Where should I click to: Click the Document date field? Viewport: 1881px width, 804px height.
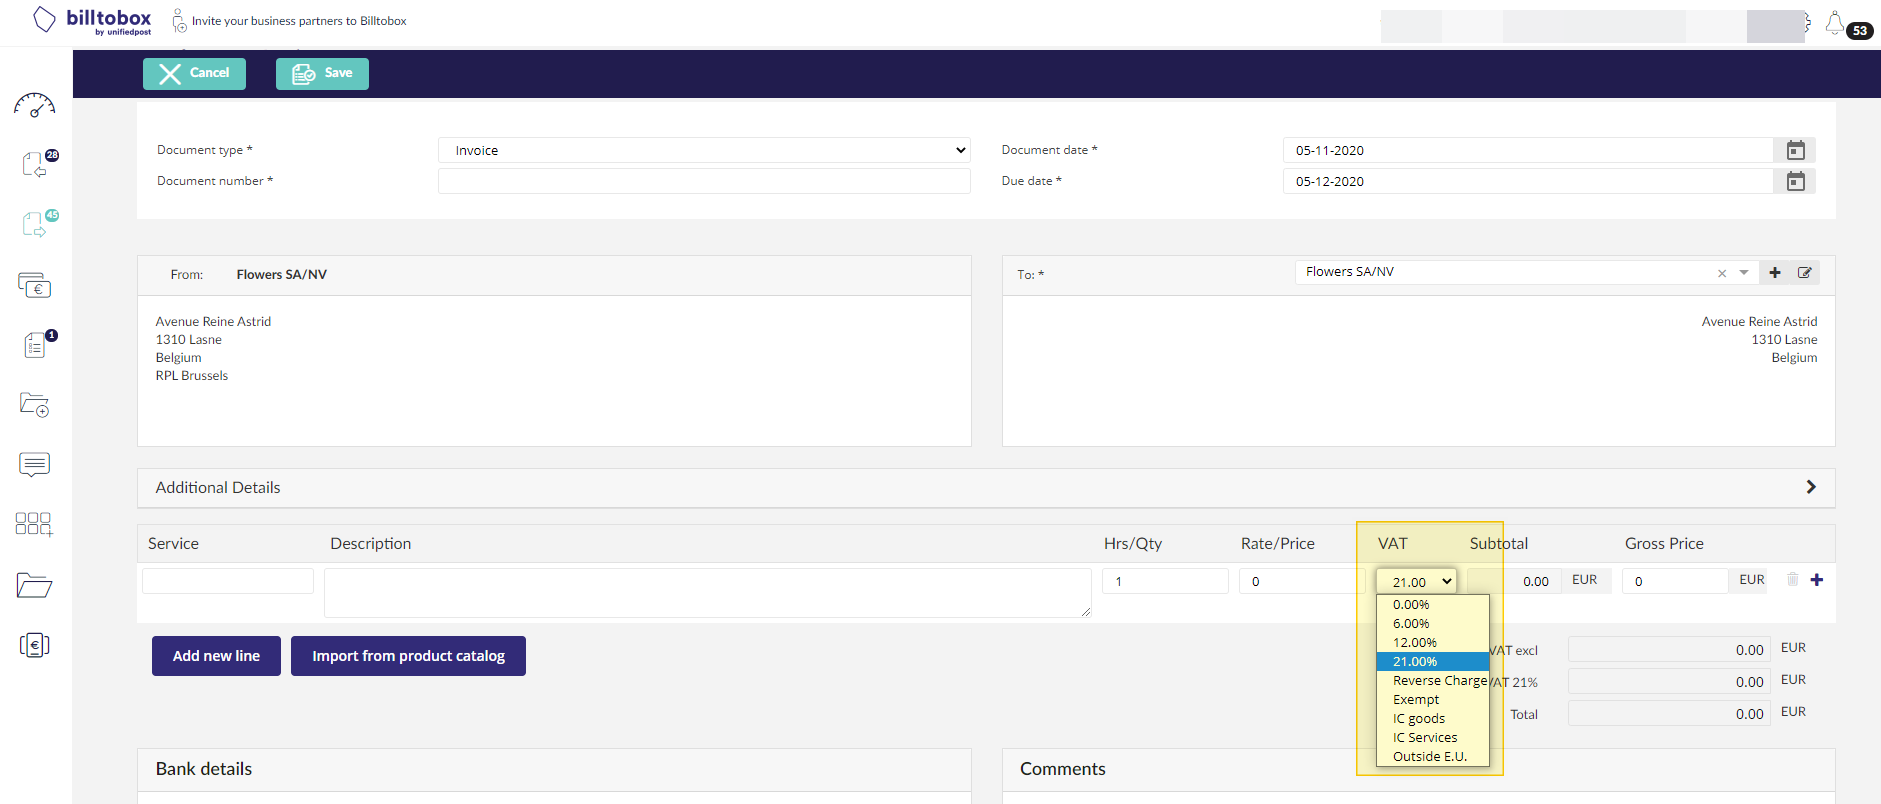pos(1528,150)
